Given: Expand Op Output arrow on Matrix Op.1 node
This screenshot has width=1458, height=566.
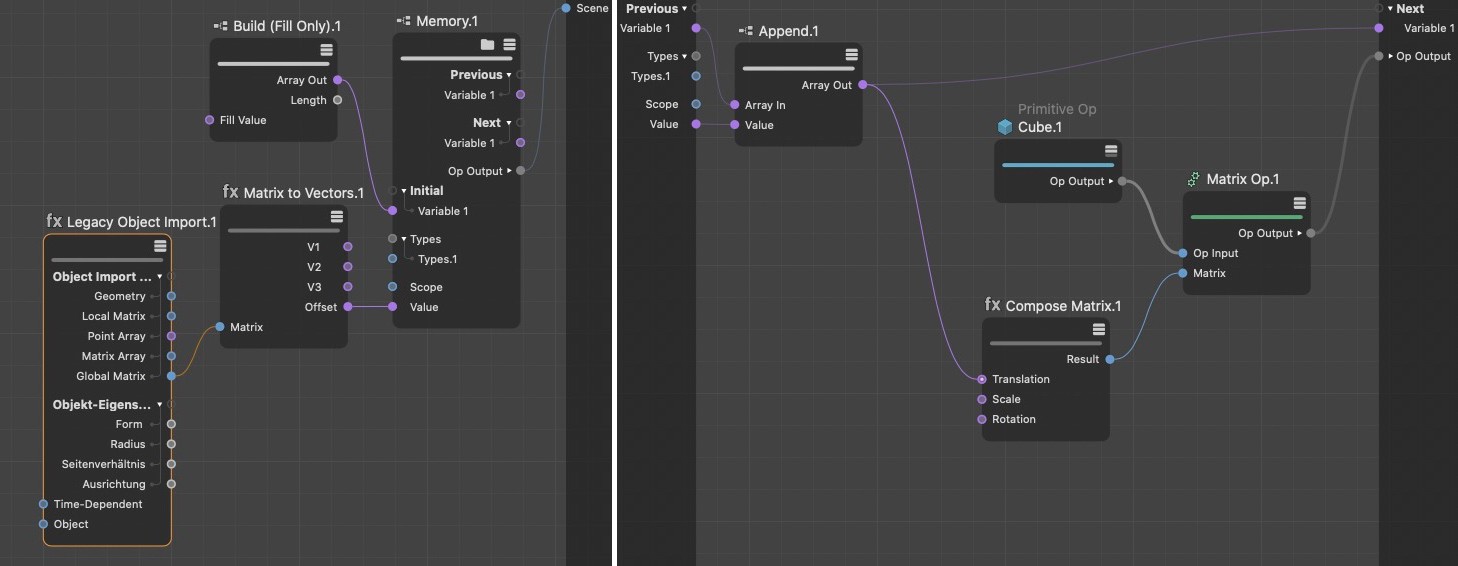Looking at the screenshot, I should click(1299, 233).
